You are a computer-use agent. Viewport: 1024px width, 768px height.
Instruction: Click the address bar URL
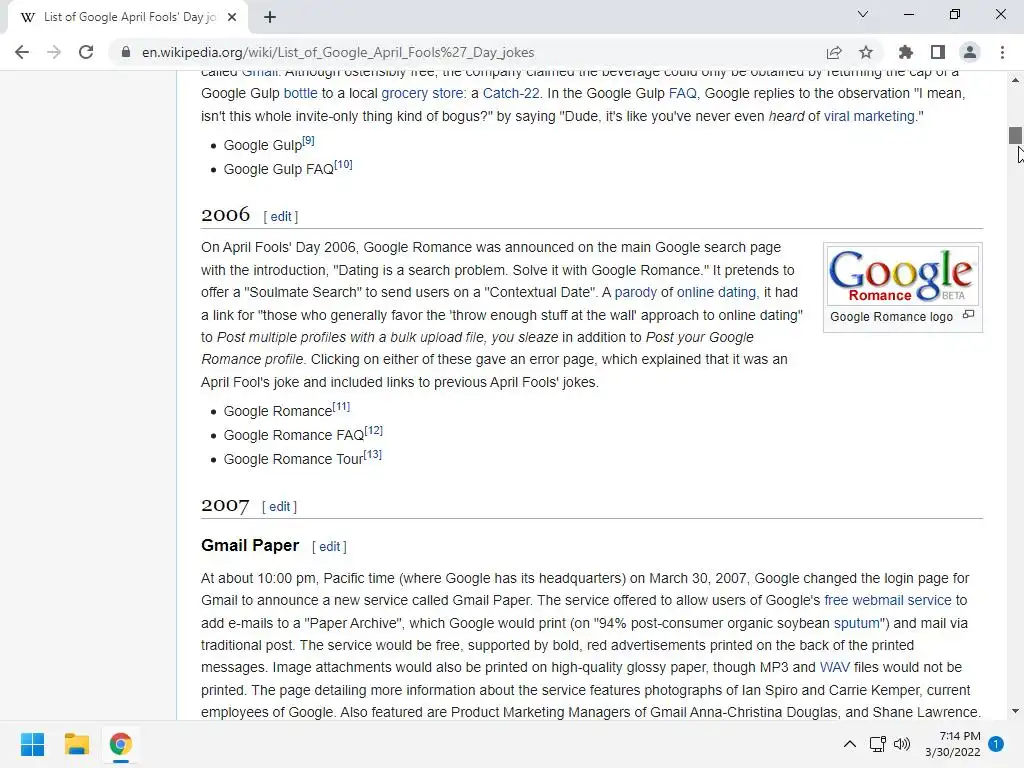338,52
